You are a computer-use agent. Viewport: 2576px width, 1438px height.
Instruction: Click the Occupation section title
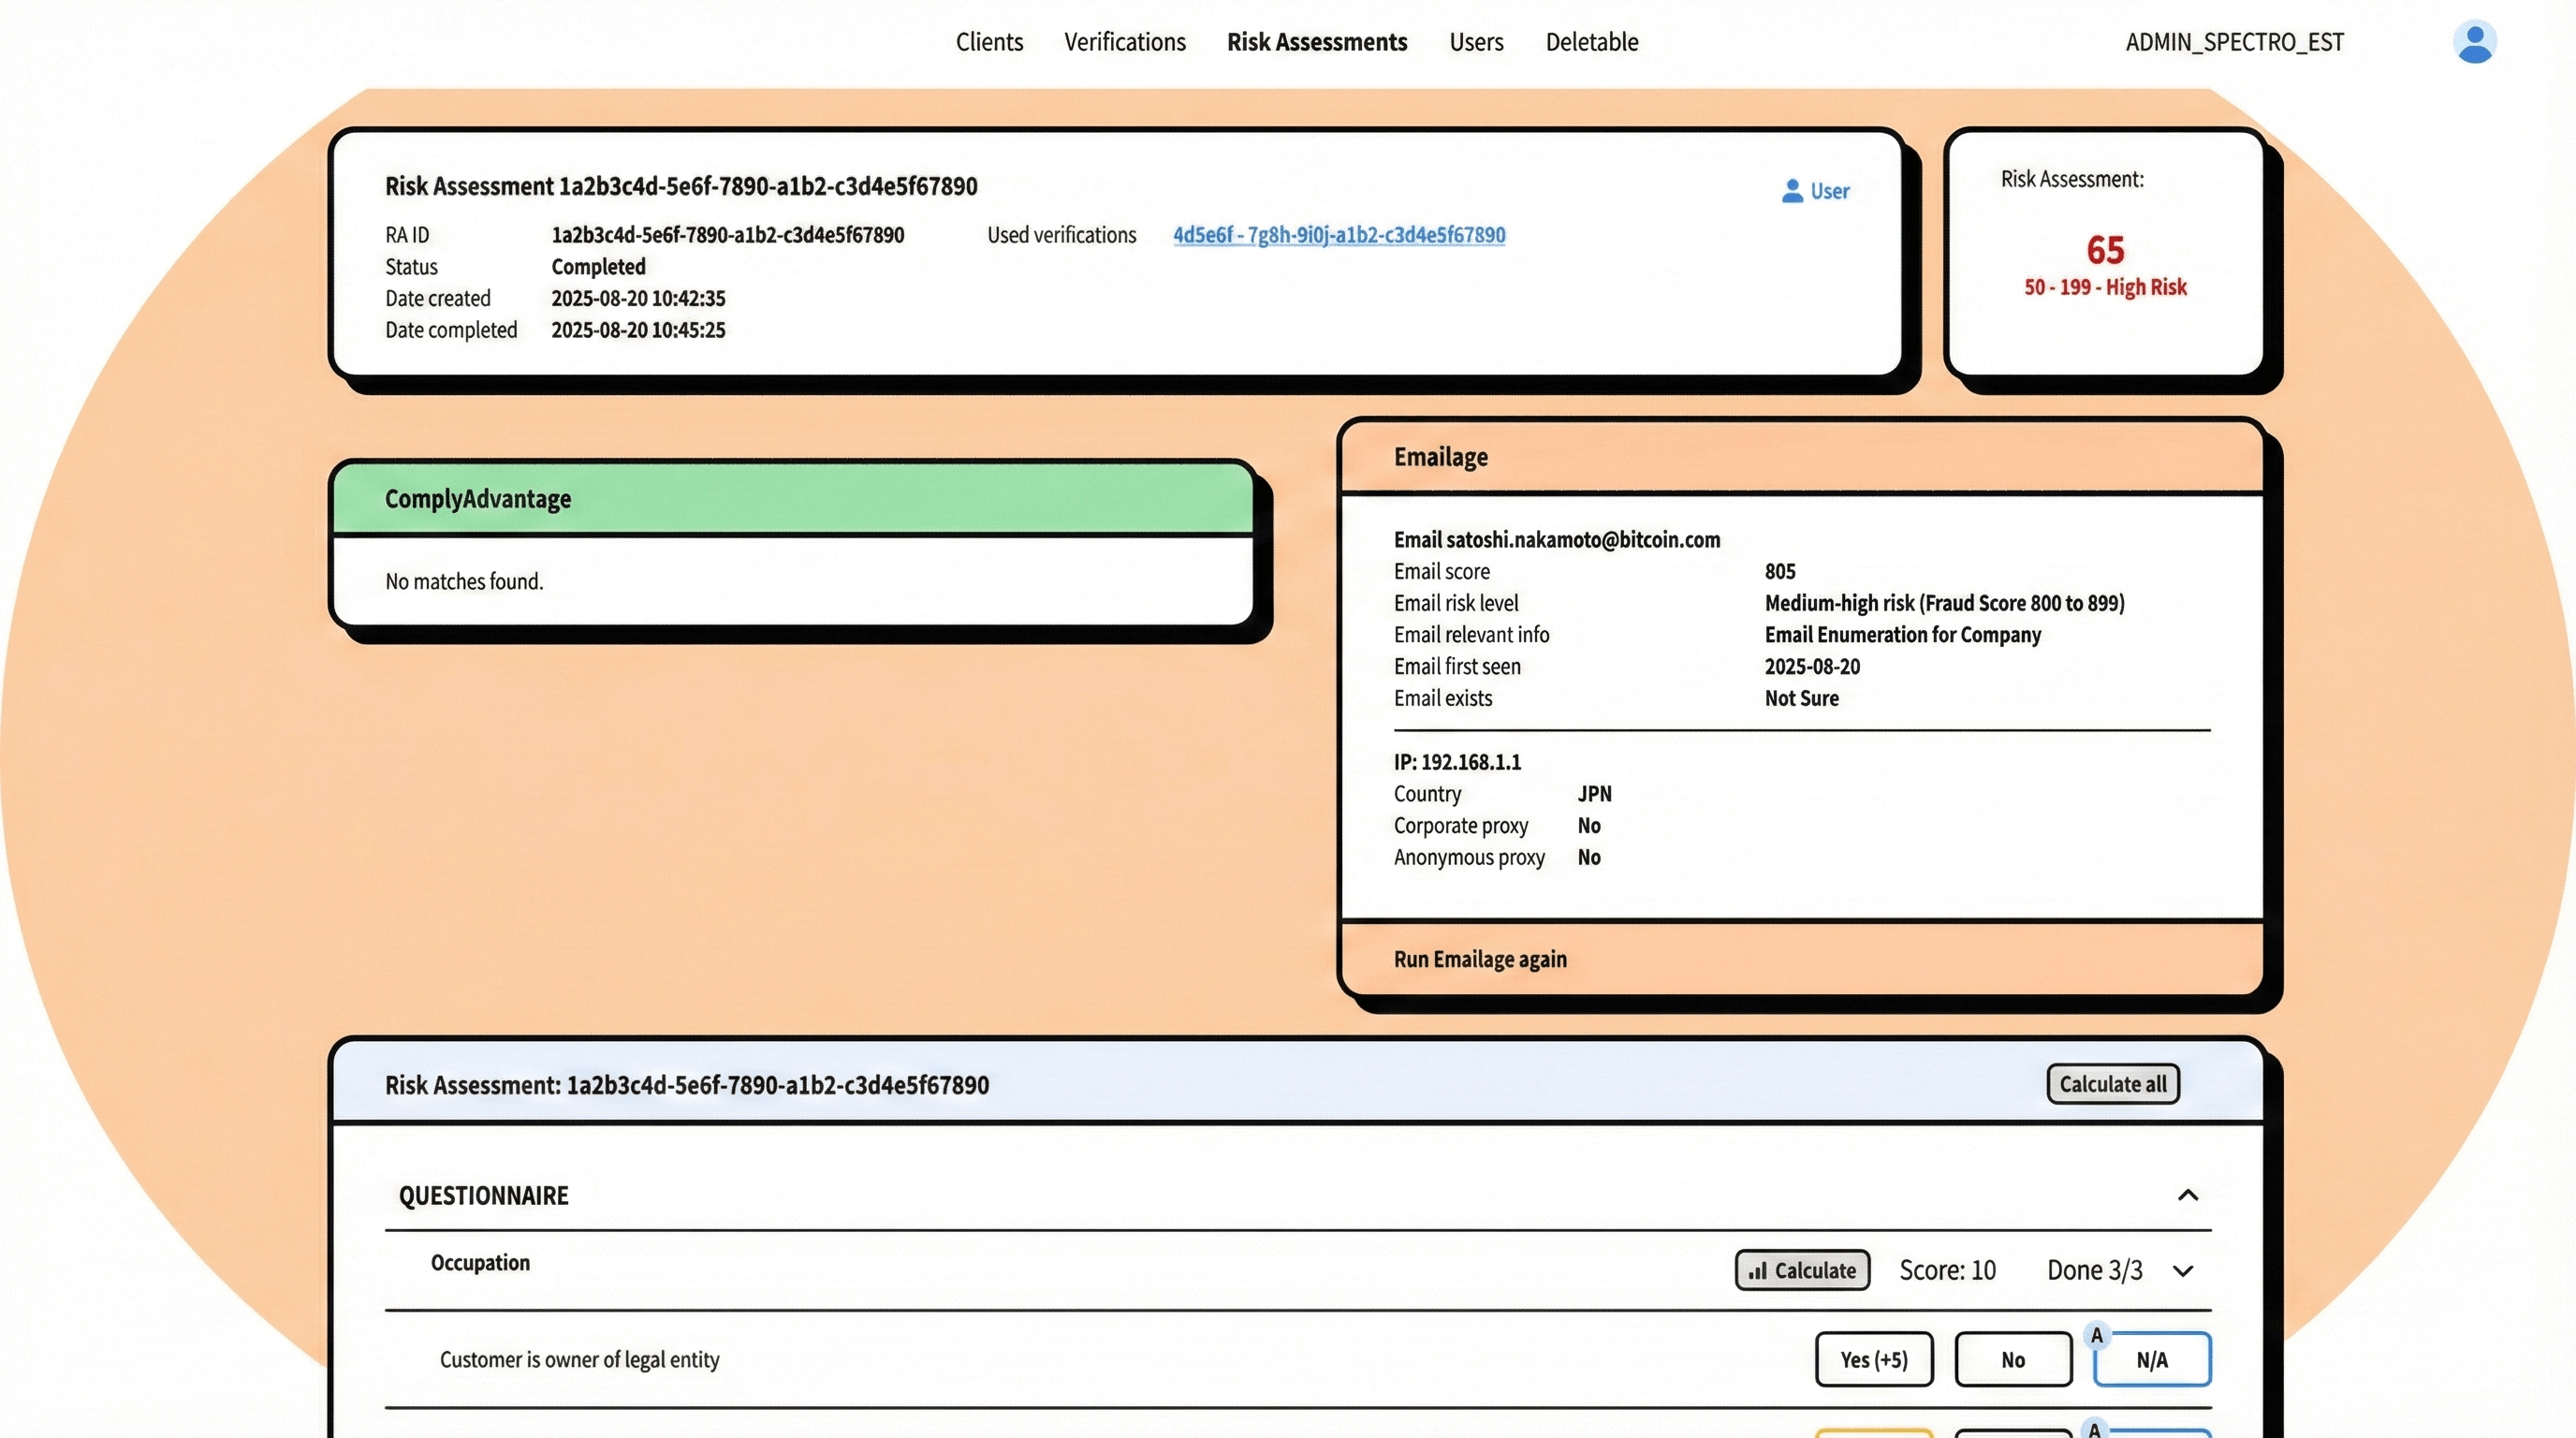coord(480,1263)
